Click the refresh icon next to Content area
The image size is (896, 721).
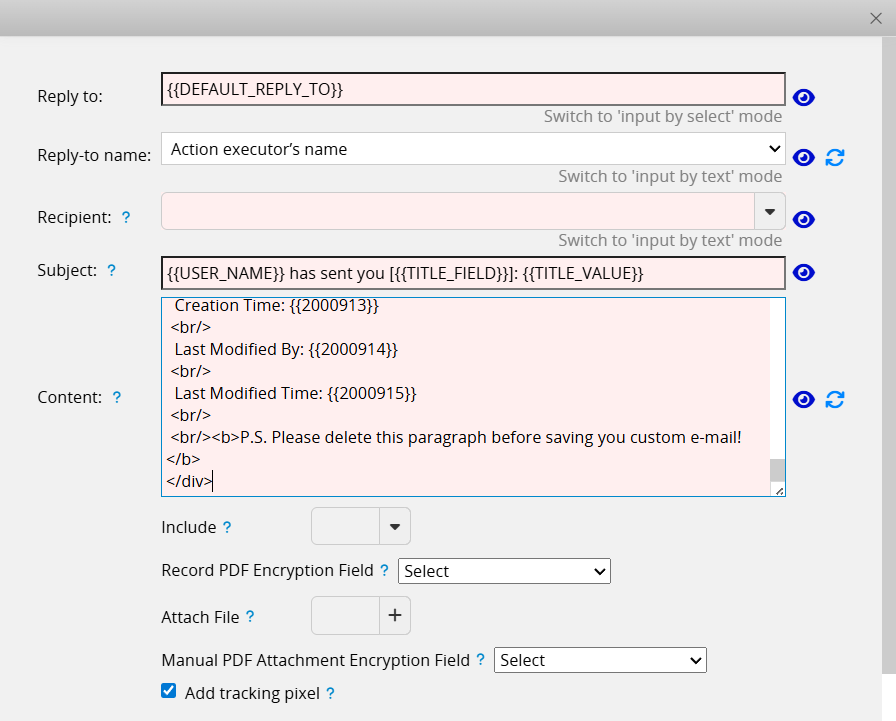pyautogui.click(x=835, y=400)
